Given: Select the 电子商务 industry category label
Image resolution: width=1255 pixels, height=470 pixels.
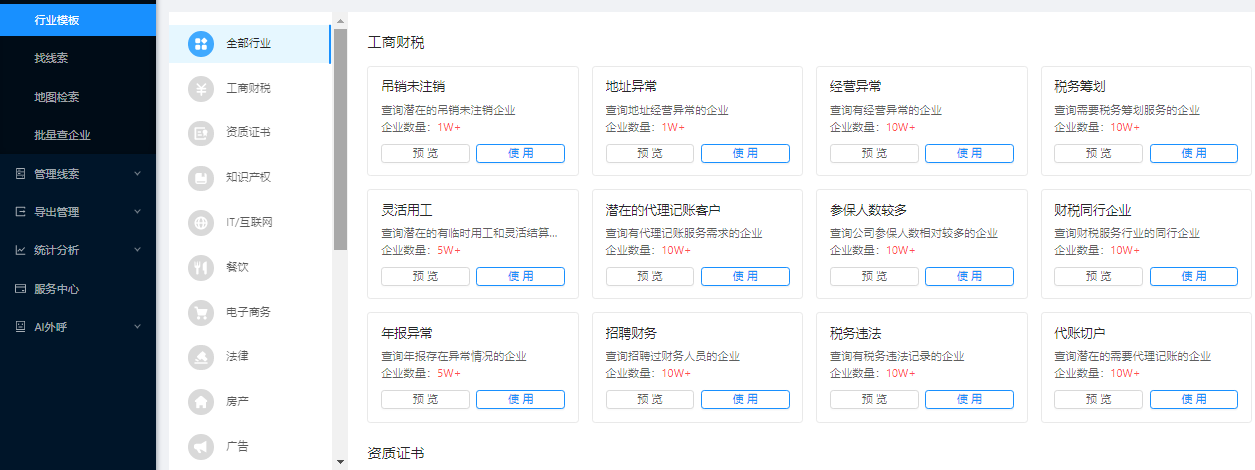Looking at the screenshot, I should [248, 312].
